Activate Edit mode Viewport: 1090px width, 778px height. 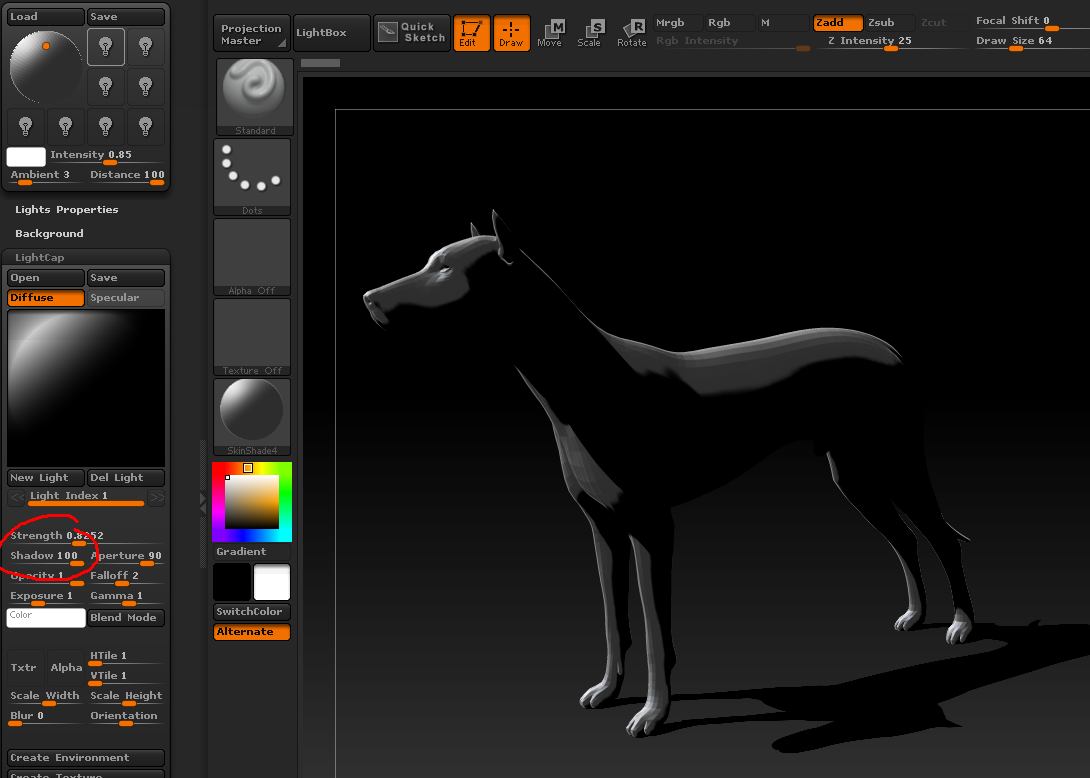pyautogui.click(x=471, y=33)
